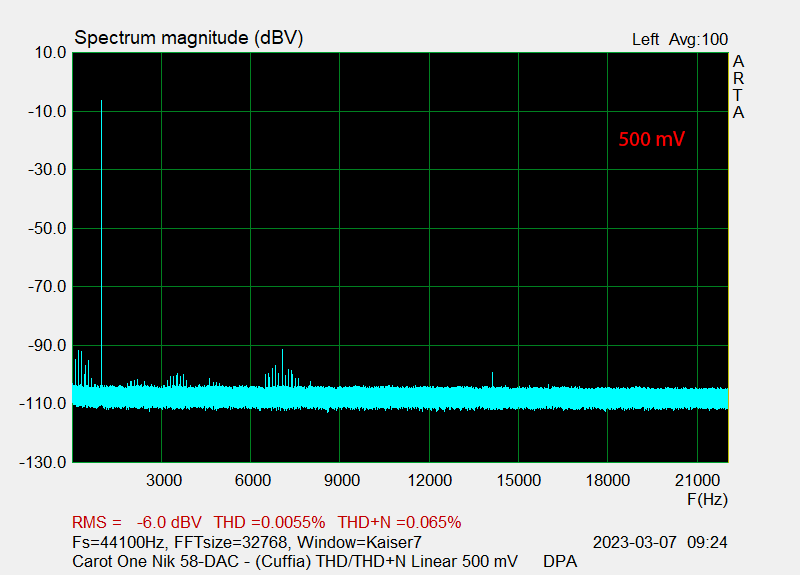Click the small spike near 14000 Hz
This screenshot has height=575, width=800.
[492, 380]
